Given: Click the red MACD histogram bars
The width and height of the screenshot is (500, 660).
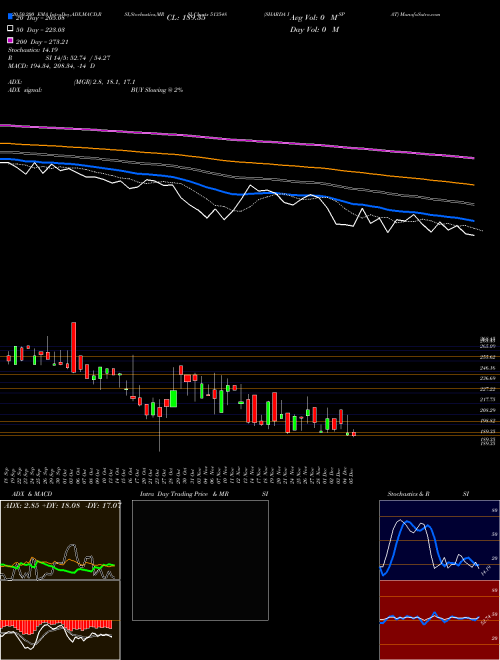Looking at the screenshot, I should click(x=56, y=626).
